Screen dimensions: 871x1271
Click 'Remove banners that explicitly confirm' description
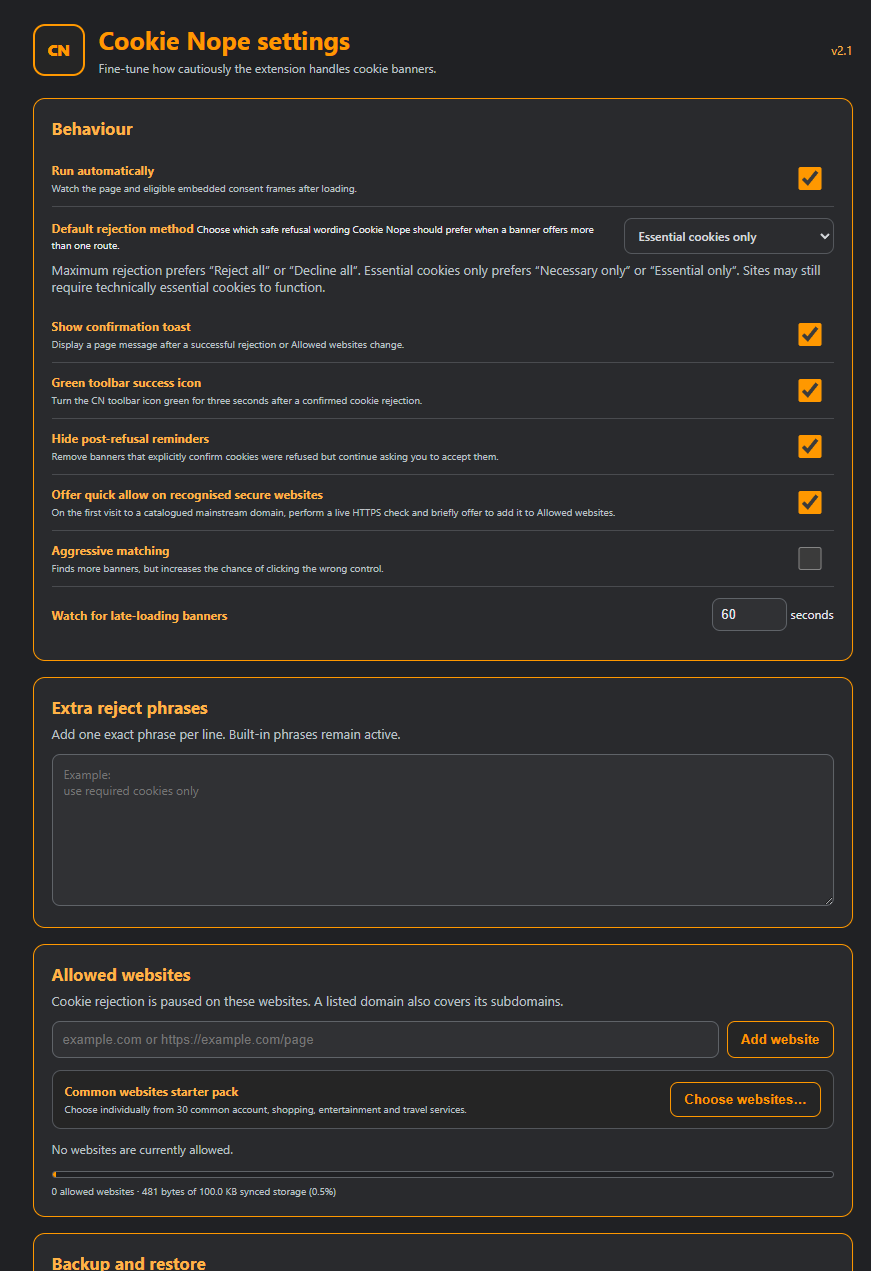click(x=275, y=457)
